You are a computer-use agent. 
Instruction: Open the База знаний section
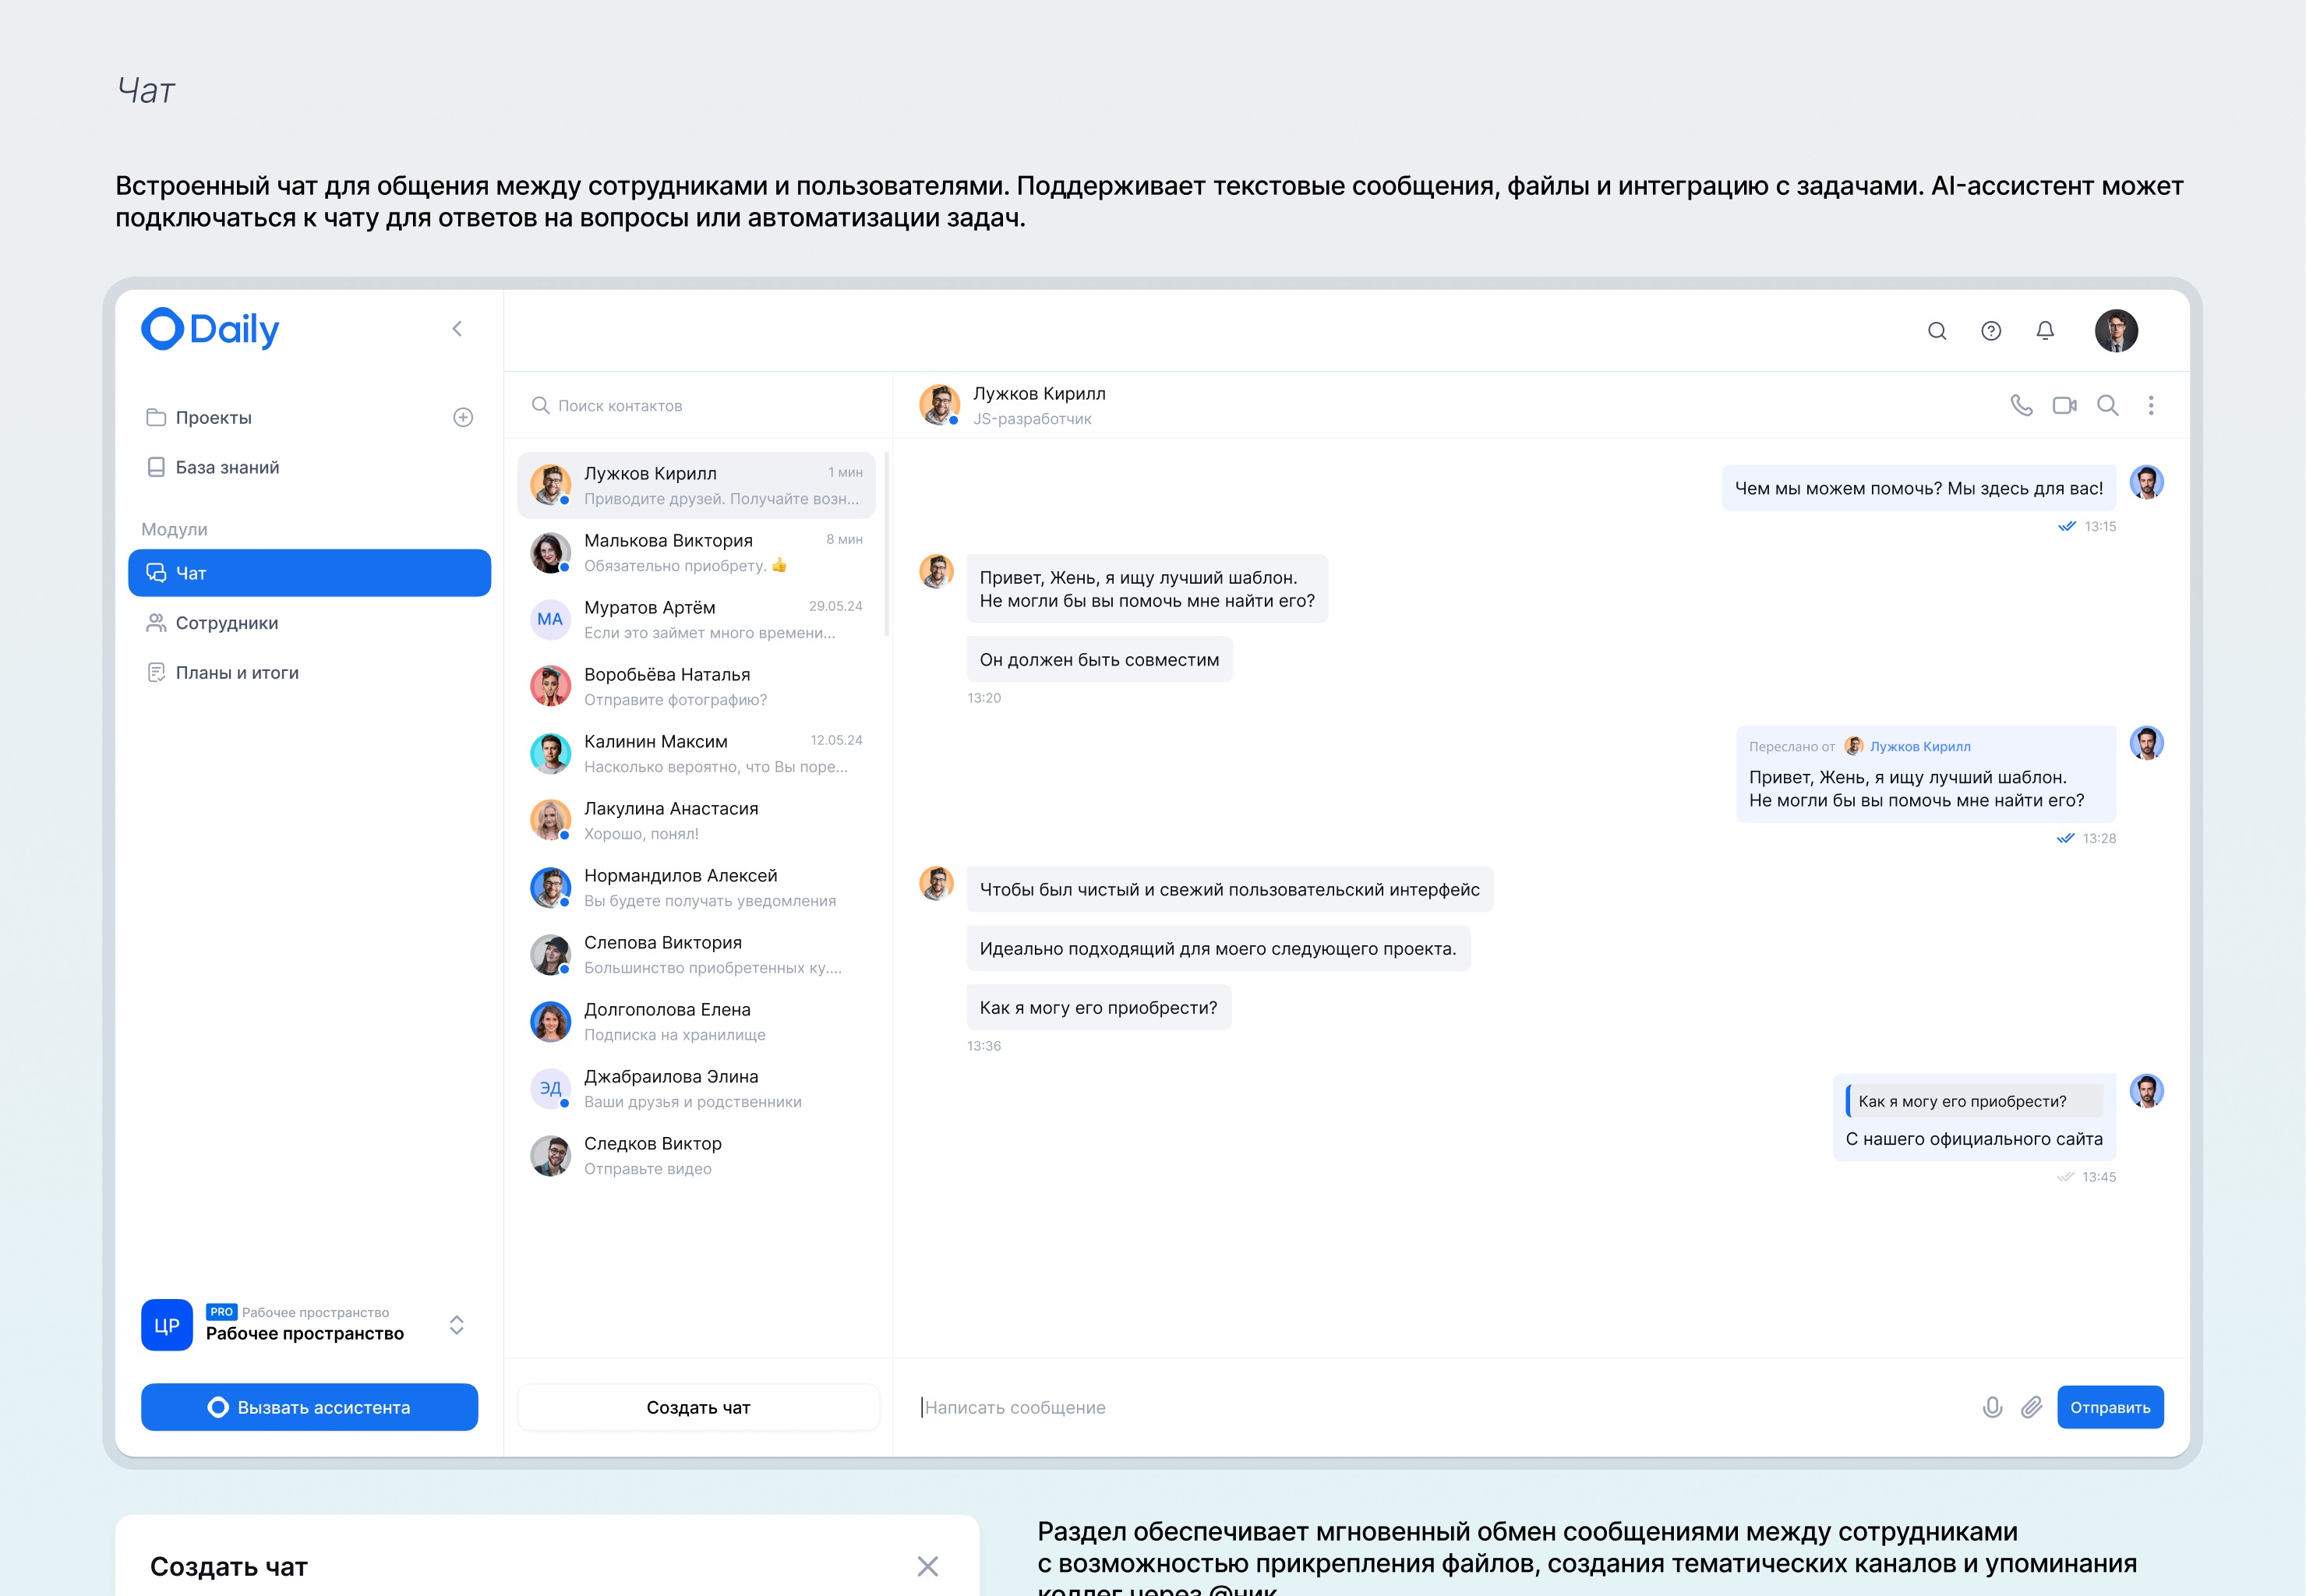(225, 466)
